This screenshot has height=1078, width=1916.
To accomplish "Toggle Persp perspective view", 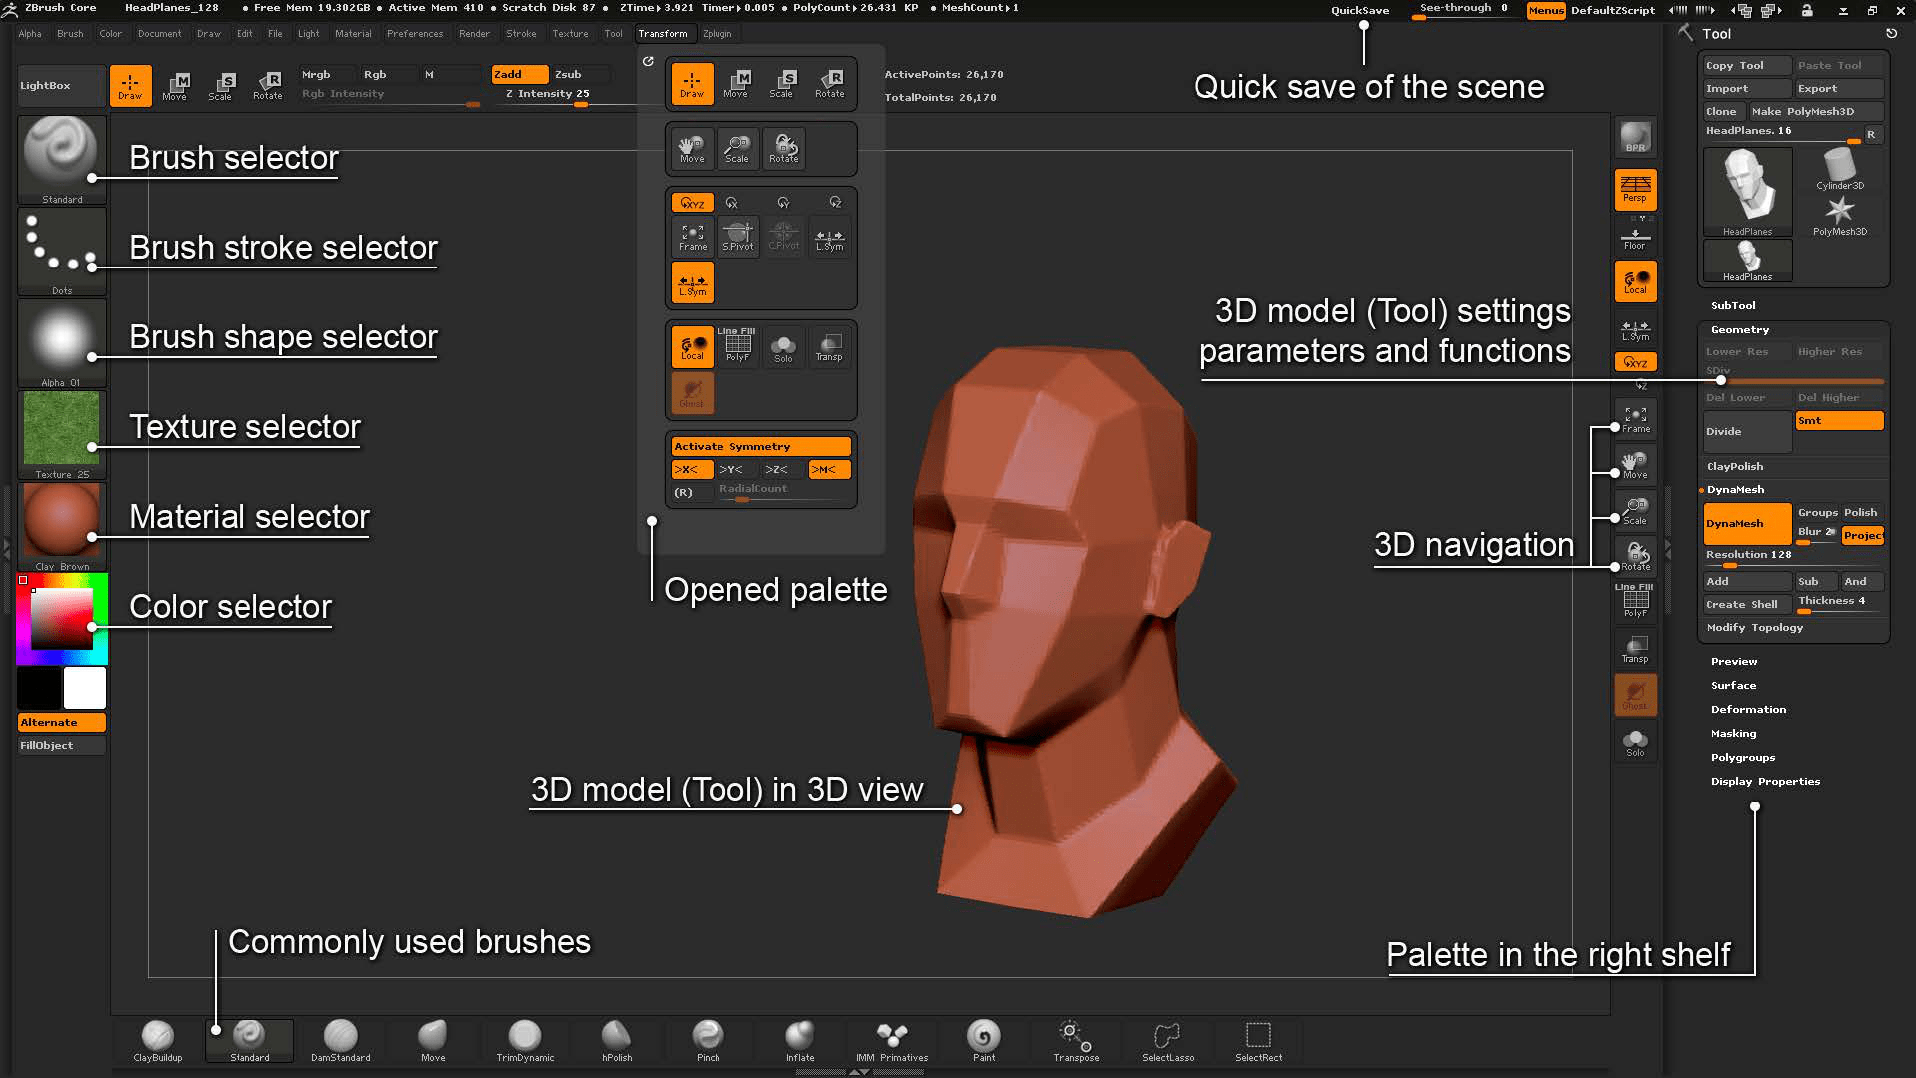I will (x=1634, y=190).
